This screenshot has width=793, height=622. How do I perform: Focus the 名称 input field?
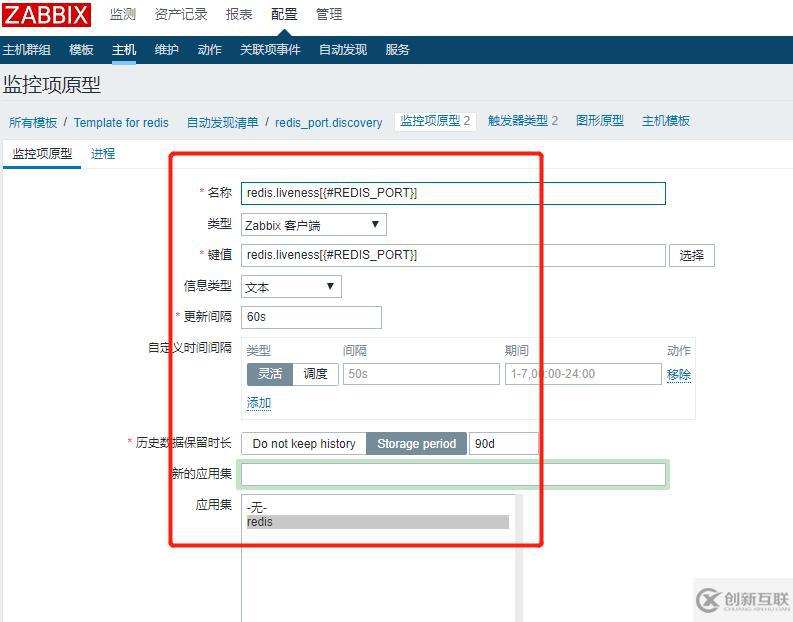[453, 193]
